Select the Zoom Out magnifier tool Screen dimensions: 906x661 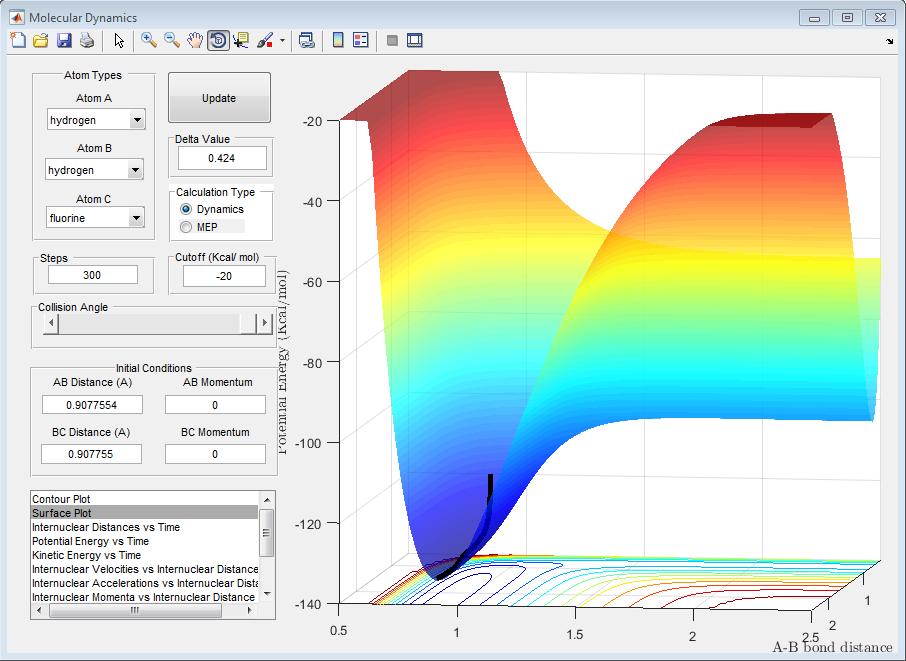point(172,40)
